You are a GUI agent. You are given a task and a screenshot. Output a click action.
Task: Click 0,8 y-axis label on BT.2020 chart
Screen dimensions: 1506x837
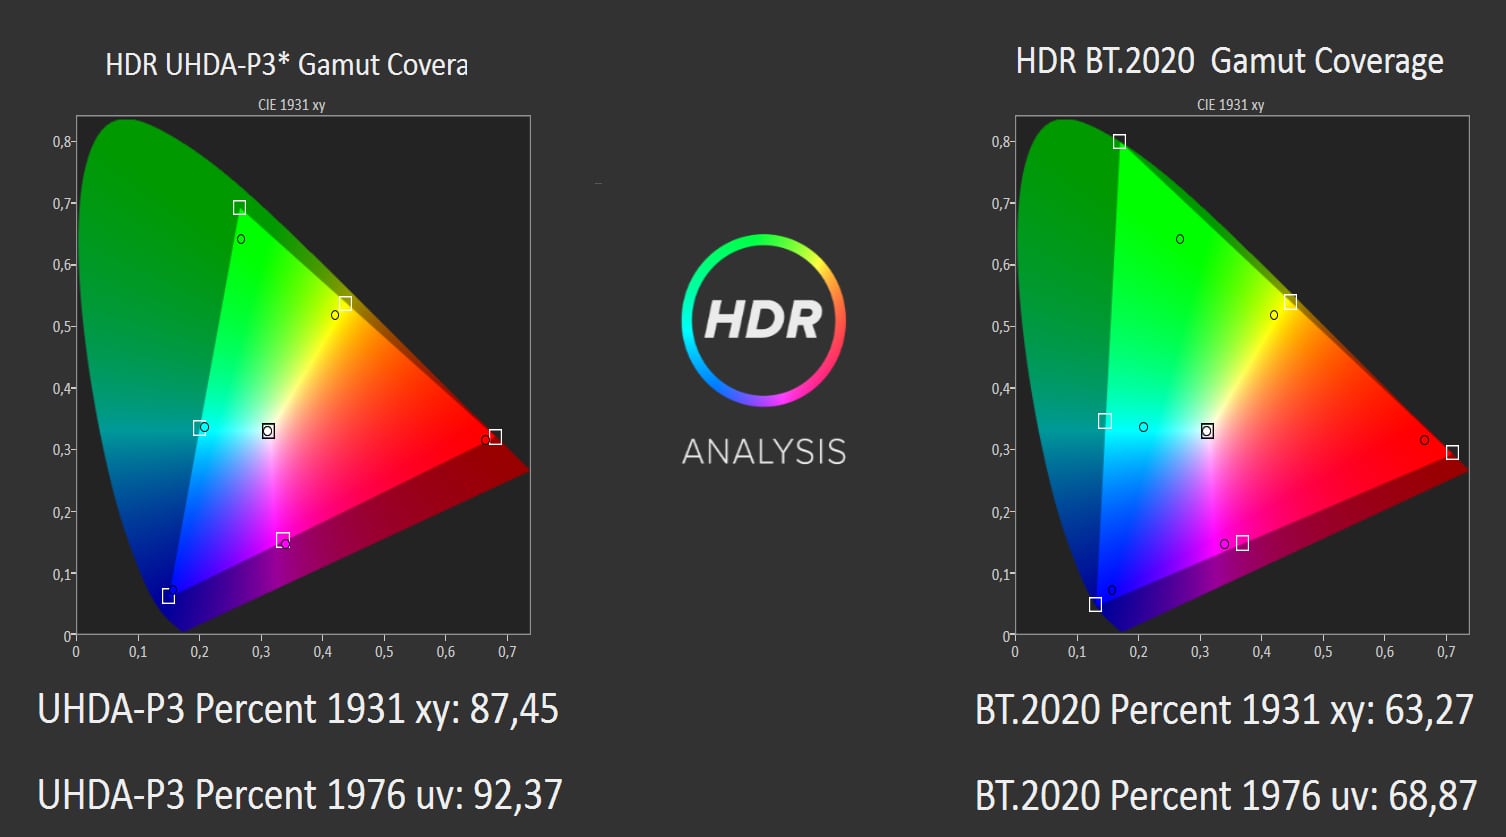coord(1000,142)
